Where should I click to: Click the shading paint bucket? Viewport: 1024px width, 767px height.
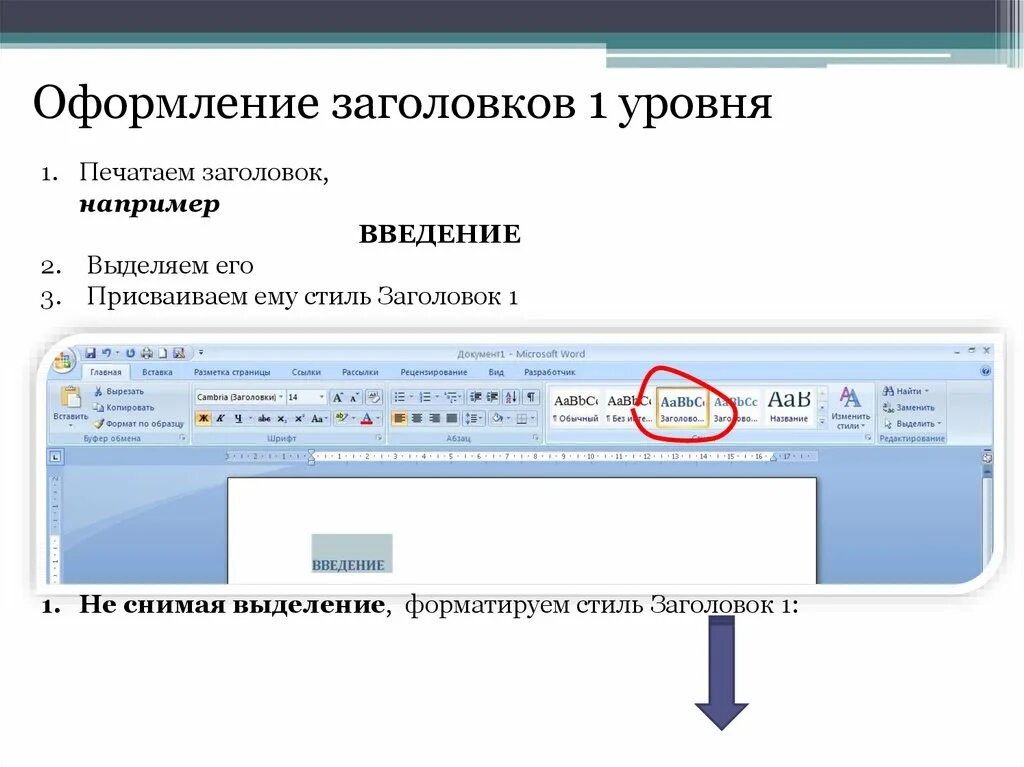pyautogui.click(x=497, y=418)
